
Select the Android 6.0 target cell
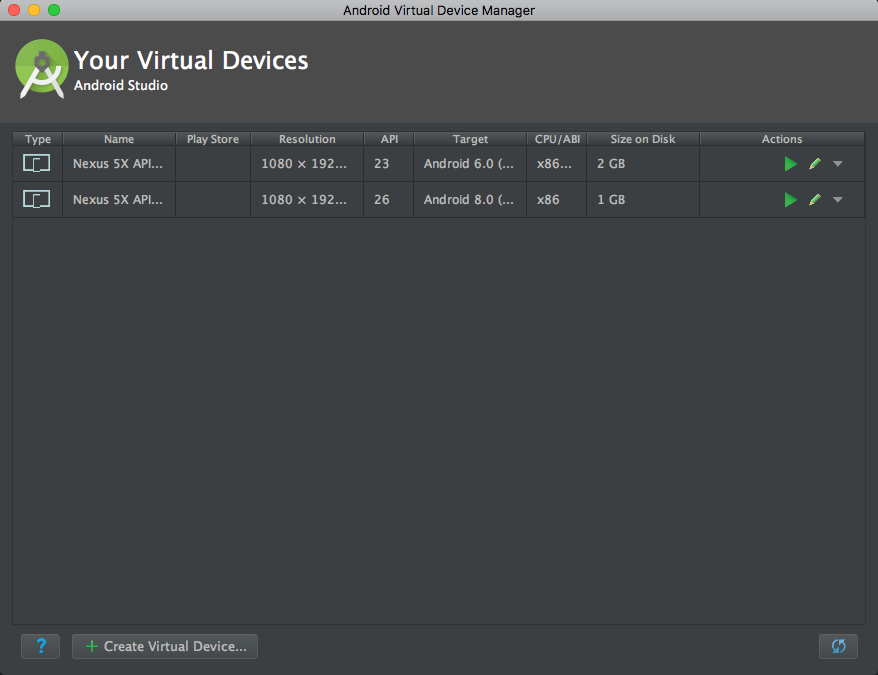pos(468,164)
